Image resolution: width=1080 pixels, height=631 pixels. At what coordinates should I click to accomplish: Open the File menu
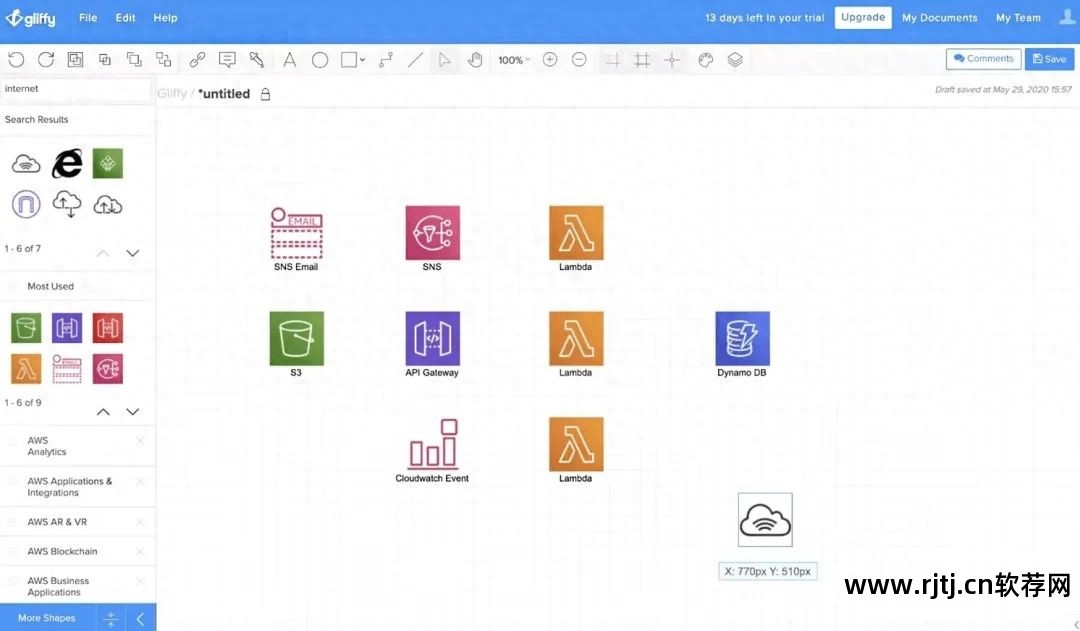coord(88,18)
